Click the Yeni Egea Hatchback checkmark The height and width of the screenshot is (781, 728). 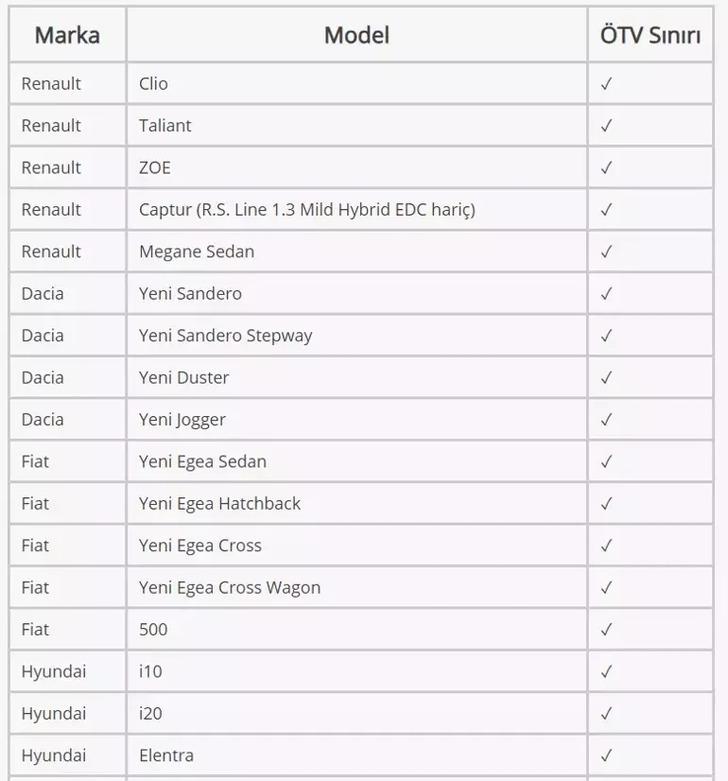tap(606, 504)
